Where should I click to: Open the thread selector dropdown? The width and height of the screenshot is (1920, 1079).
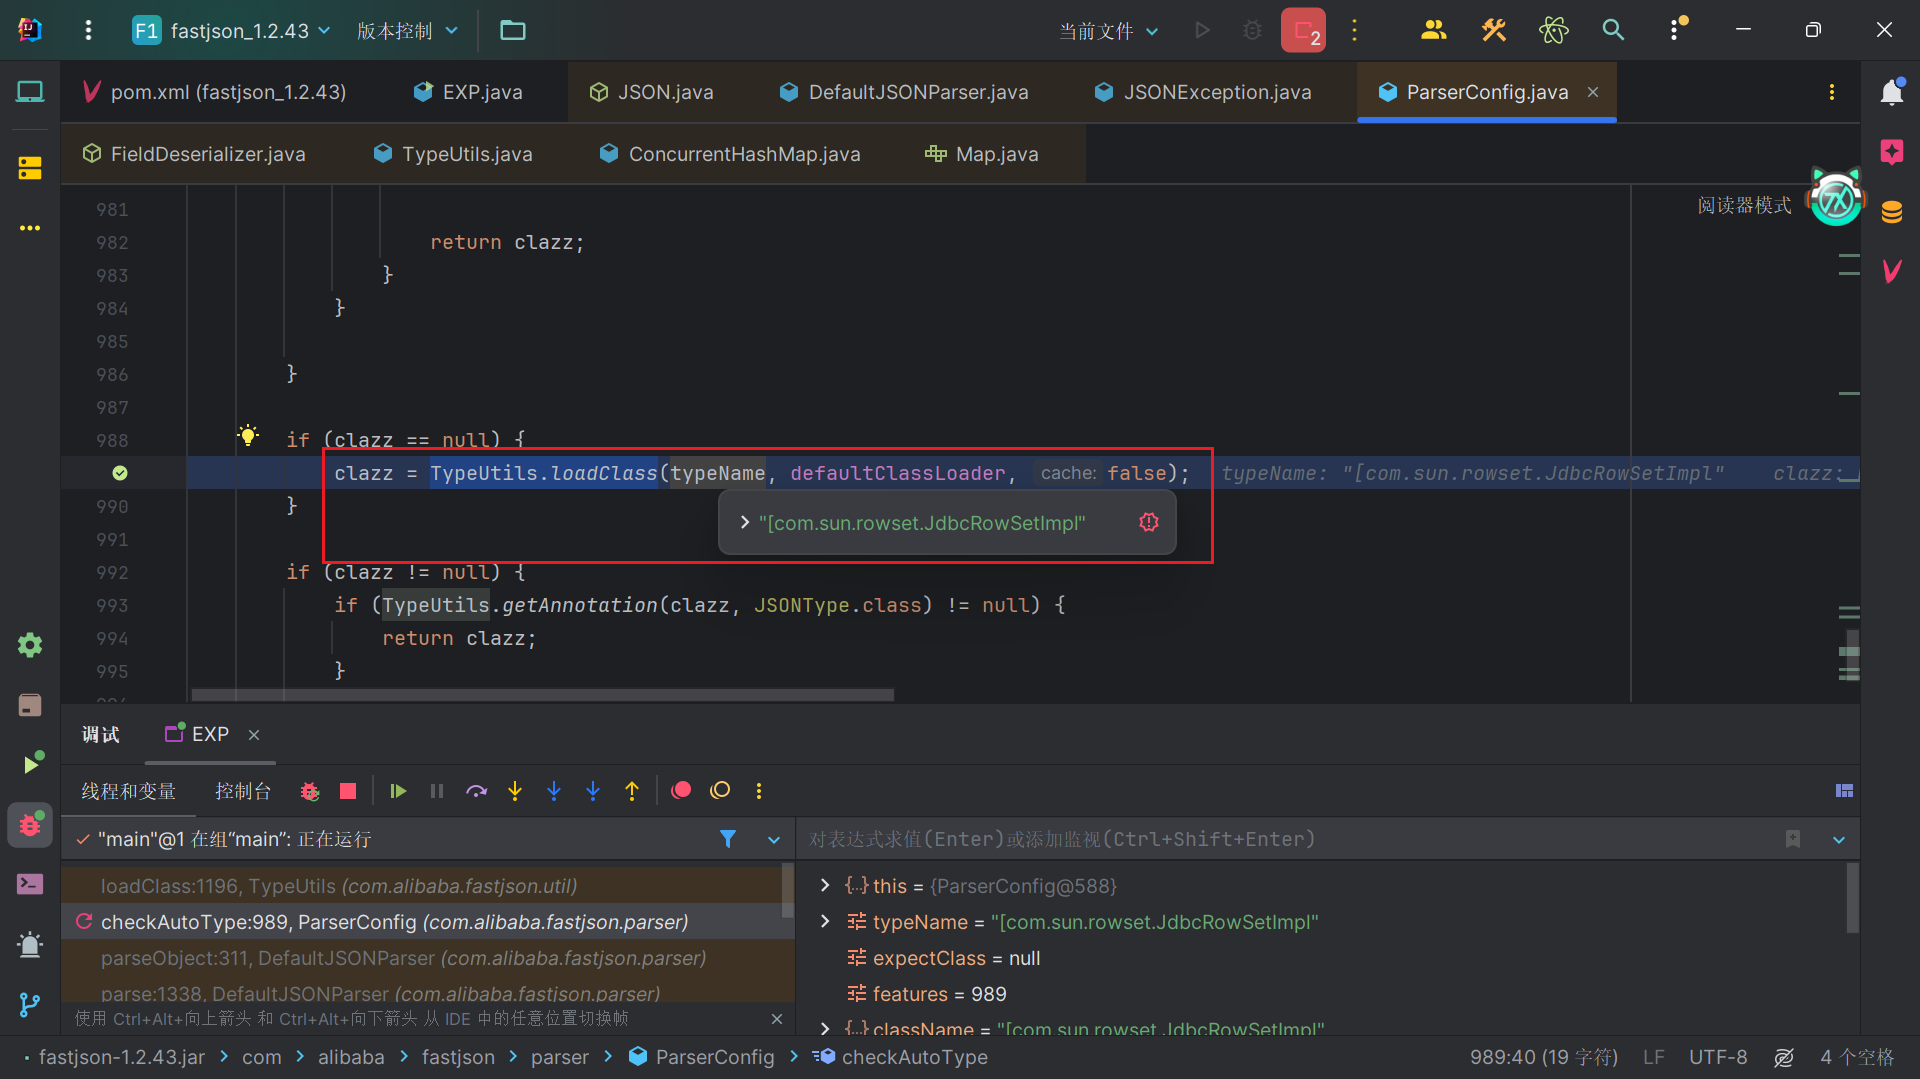pyautogui.click(x=774, y=840)
